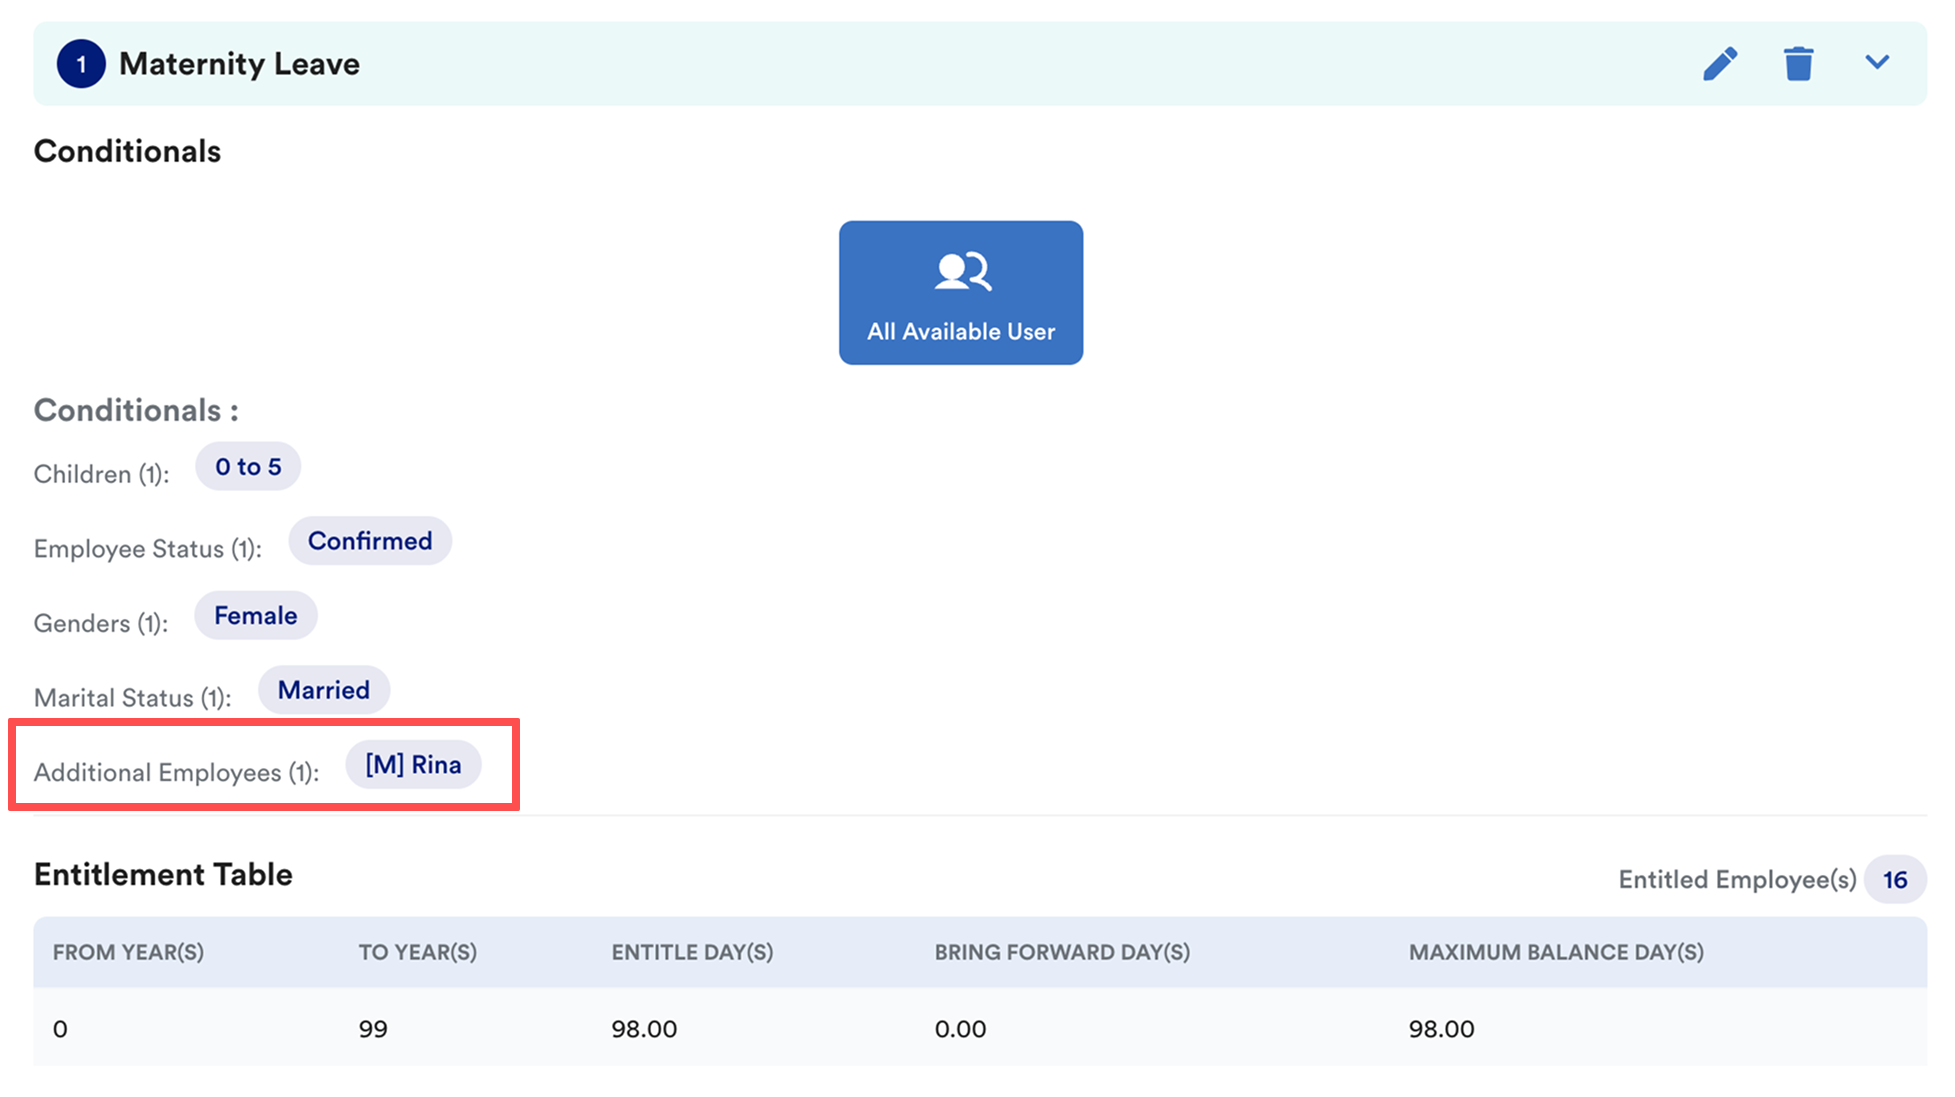This screenshot has height=1097, width=1955.
Task: Click the All Available User button
Action: coord(960,293)
